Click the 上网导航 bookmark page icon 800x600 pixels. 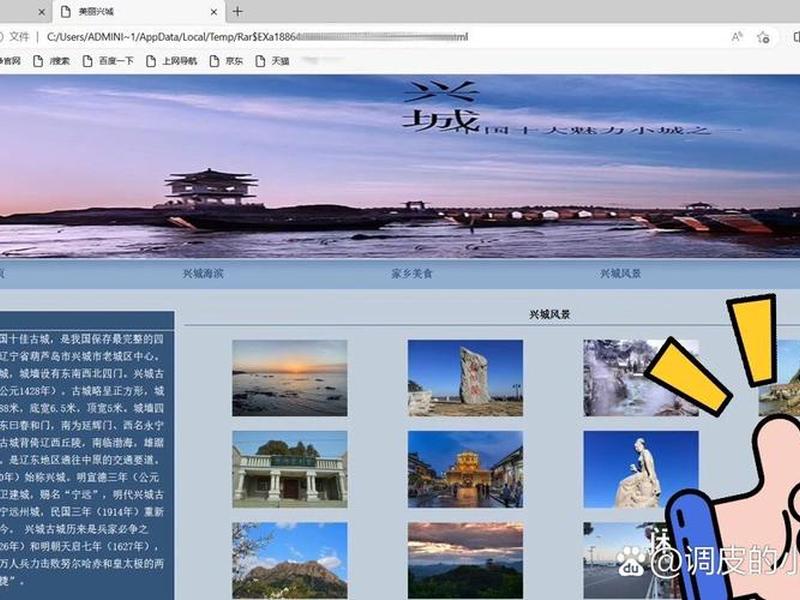tap(151, 61)
